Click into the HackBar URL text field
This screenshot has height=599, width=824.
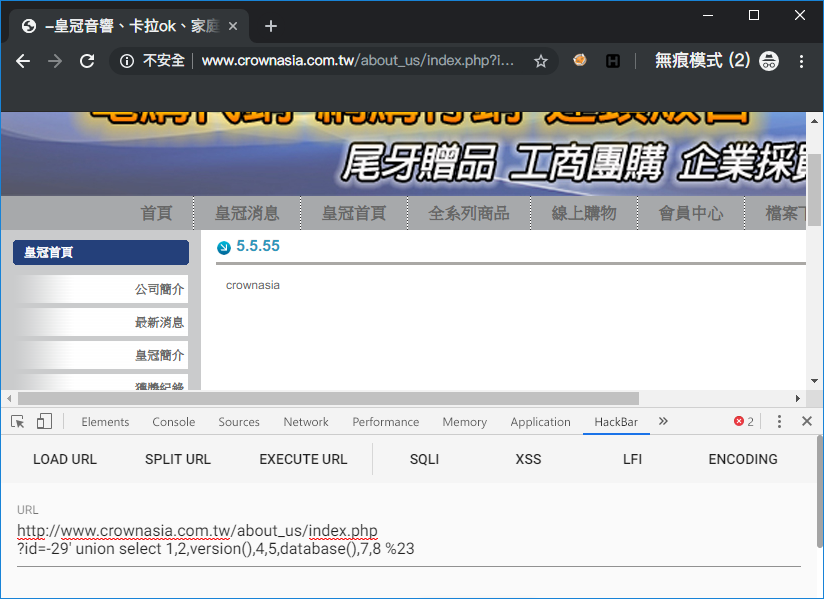click(x=409, y=540)
